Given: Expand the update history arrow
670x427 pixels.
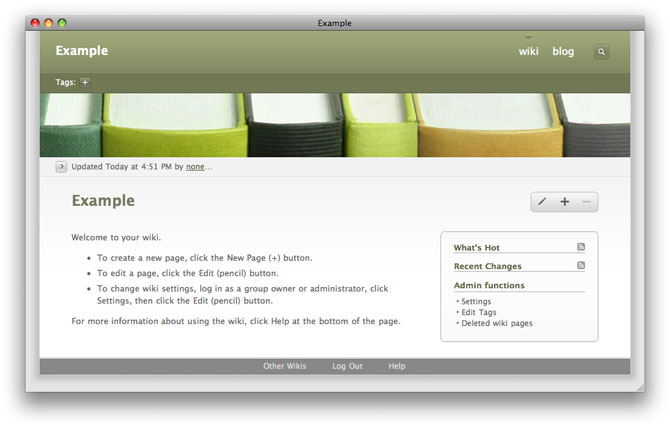Looking at the screenshot, I should click(x=61, y=167).
